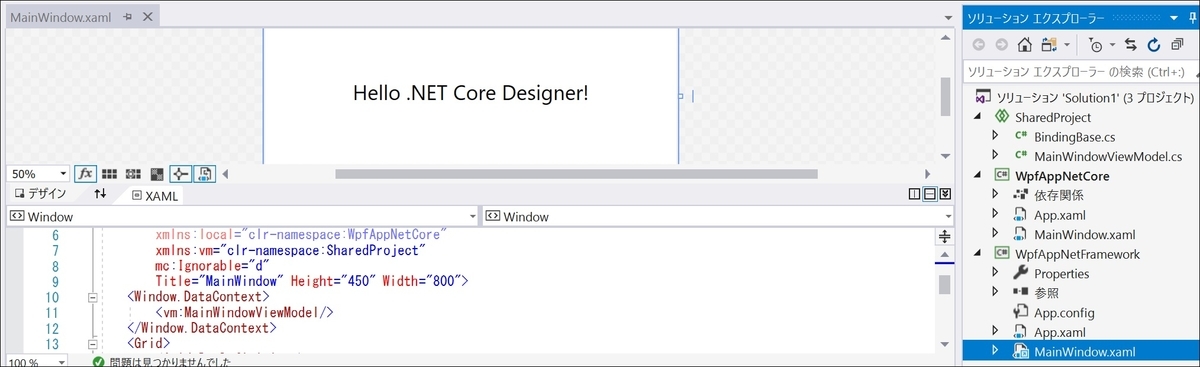Refresh the Solution Explorer

point(1153,44)
